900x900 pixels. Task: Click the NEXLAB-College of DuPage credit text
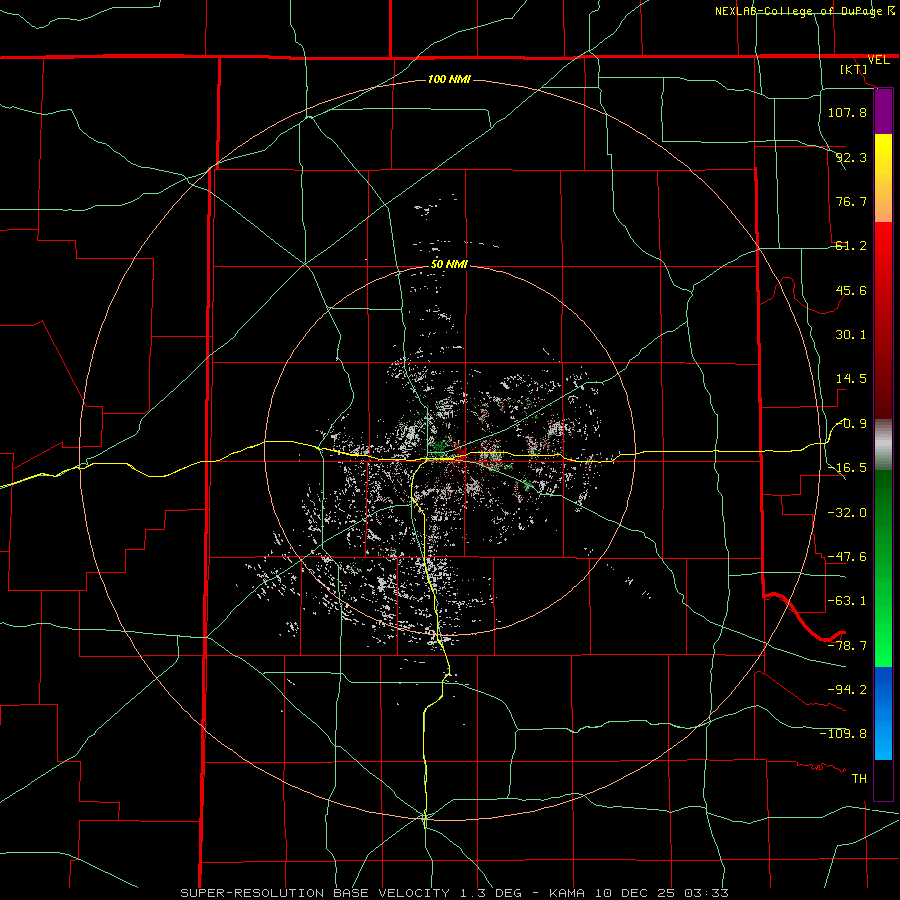804,11
